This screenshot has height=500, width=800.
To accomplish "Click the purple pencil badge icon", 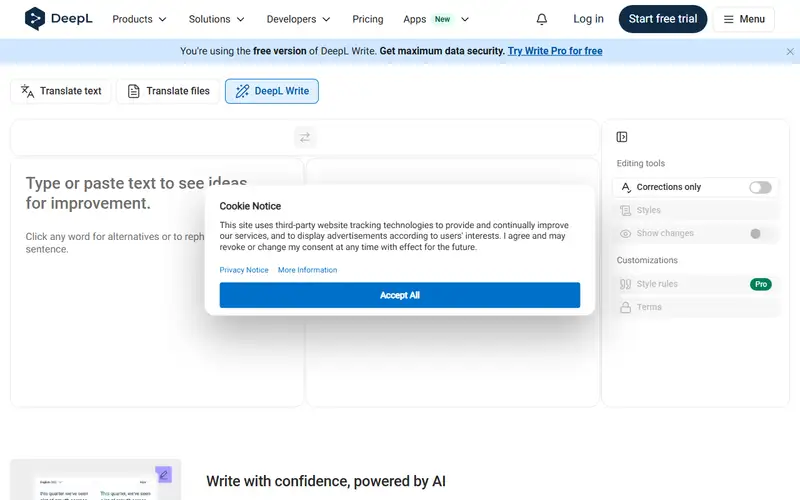I will (x=163, y=474).
